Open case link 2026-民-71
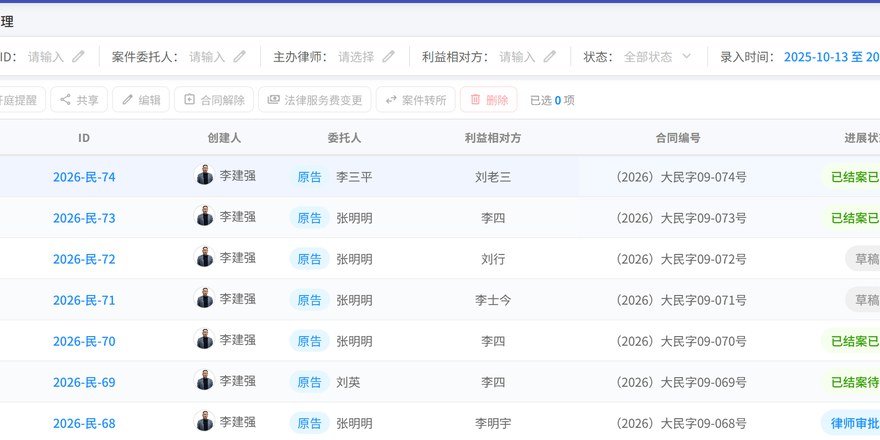This screenshot has width=880, height=440. pos(84,300)
